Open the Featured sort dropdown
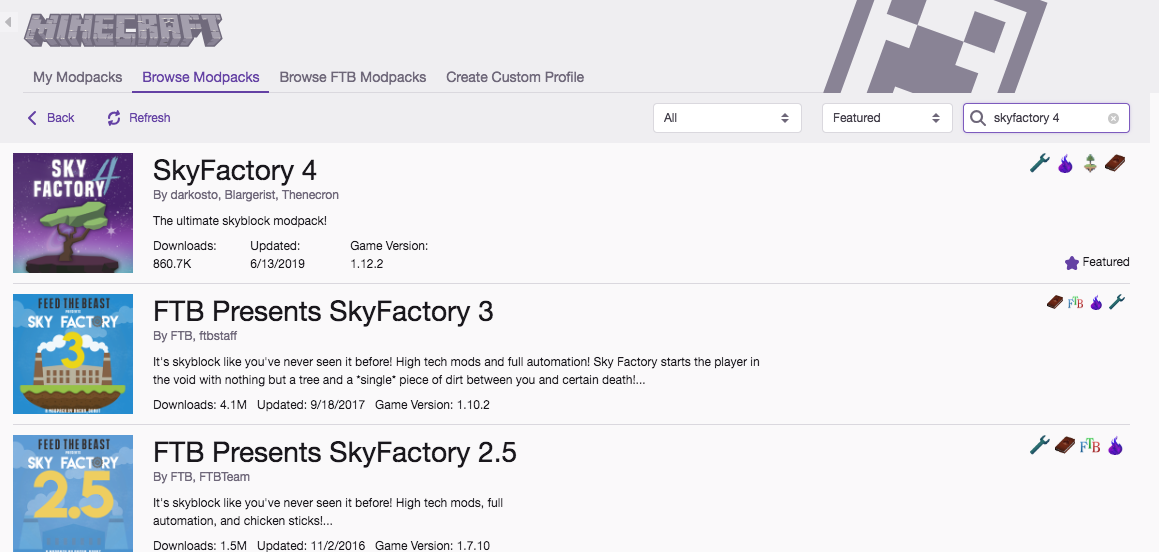The height and width of the screenshot is (552, 1159). [x=887, y=118]
